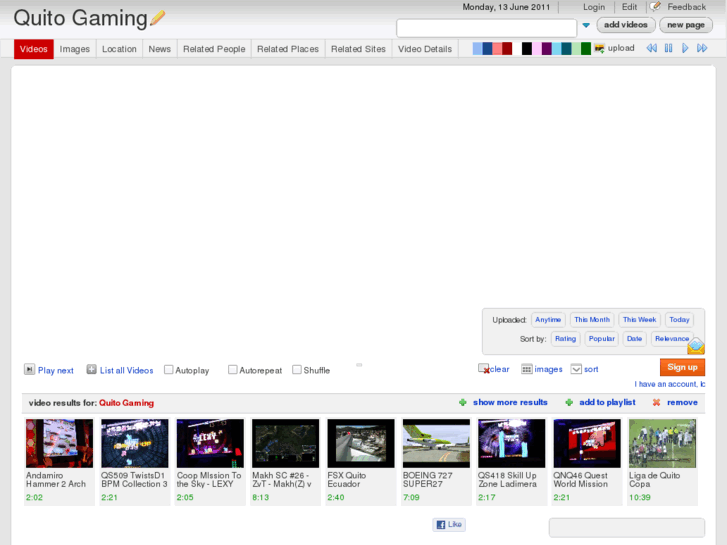The height and width of the screenshot is (545, 727).
Task: Open the search box dropdown arrow
Action: (x=586, y=26)
